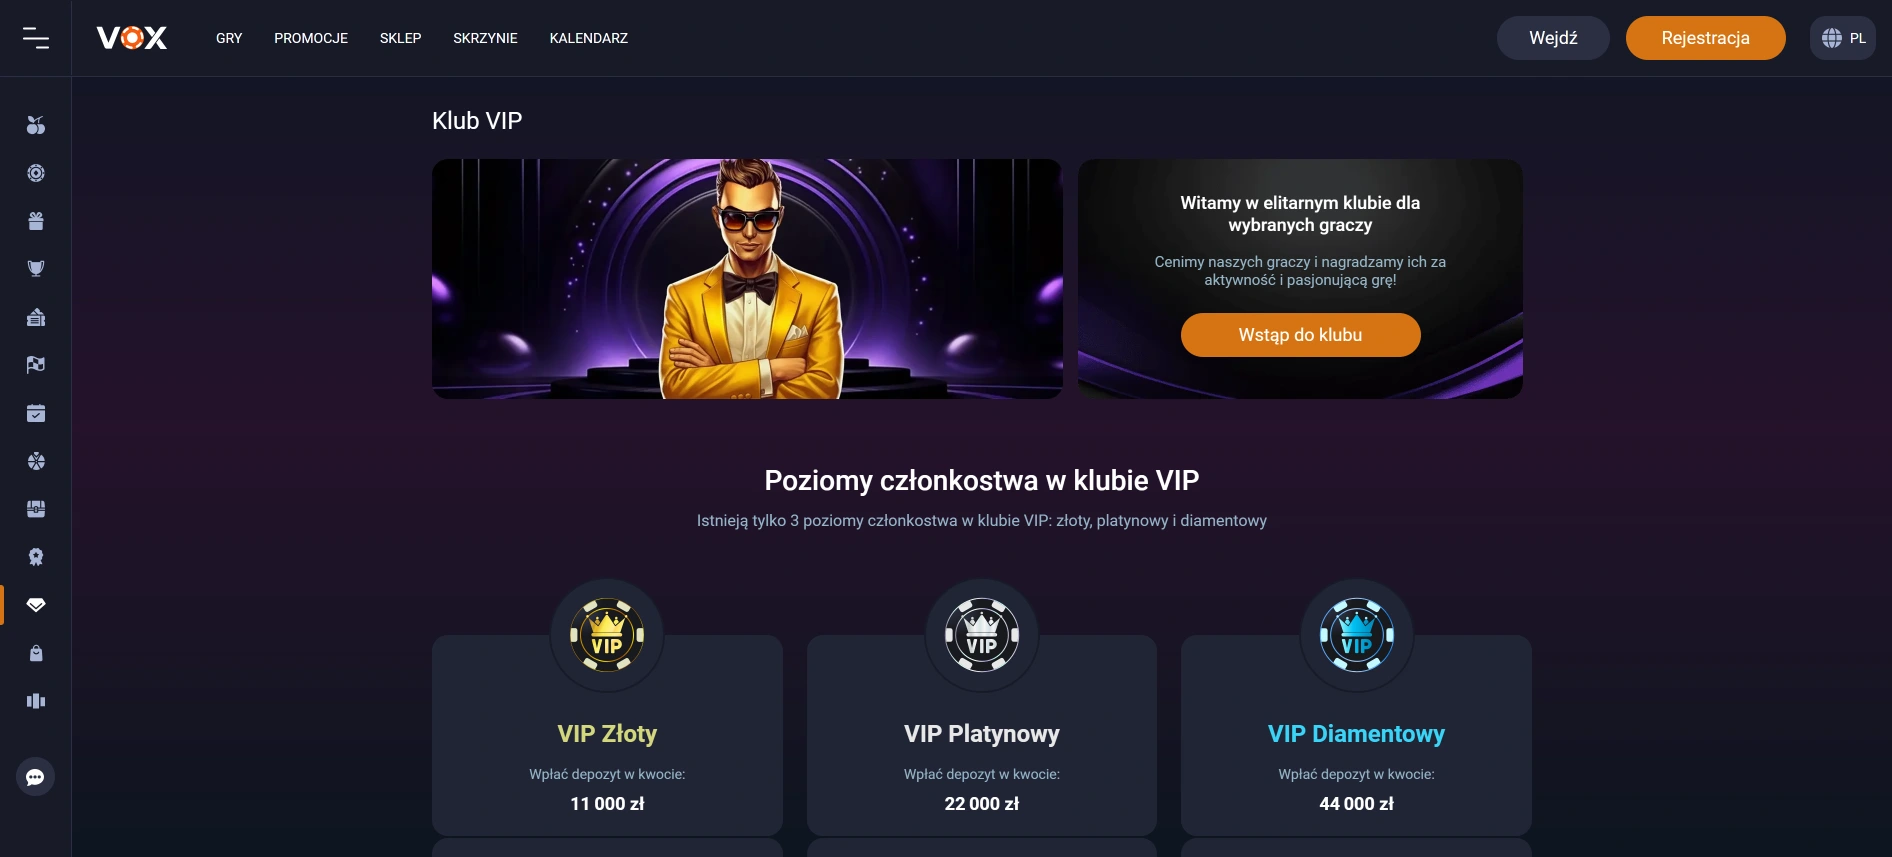
Task: Go to KALENDARZ from the top navigation
Action: tap(588, 38)
